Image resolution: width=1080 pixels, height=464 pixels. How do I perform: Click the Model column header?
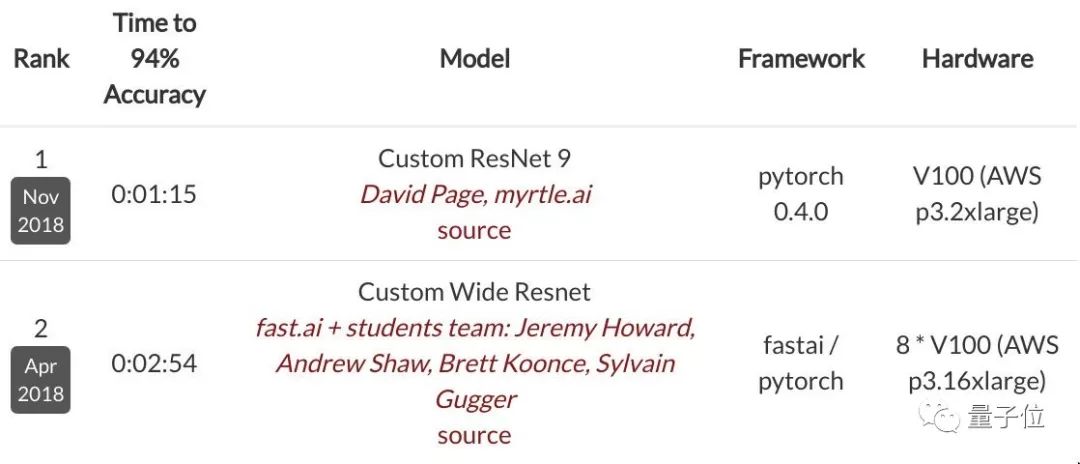tap(475, 58)
